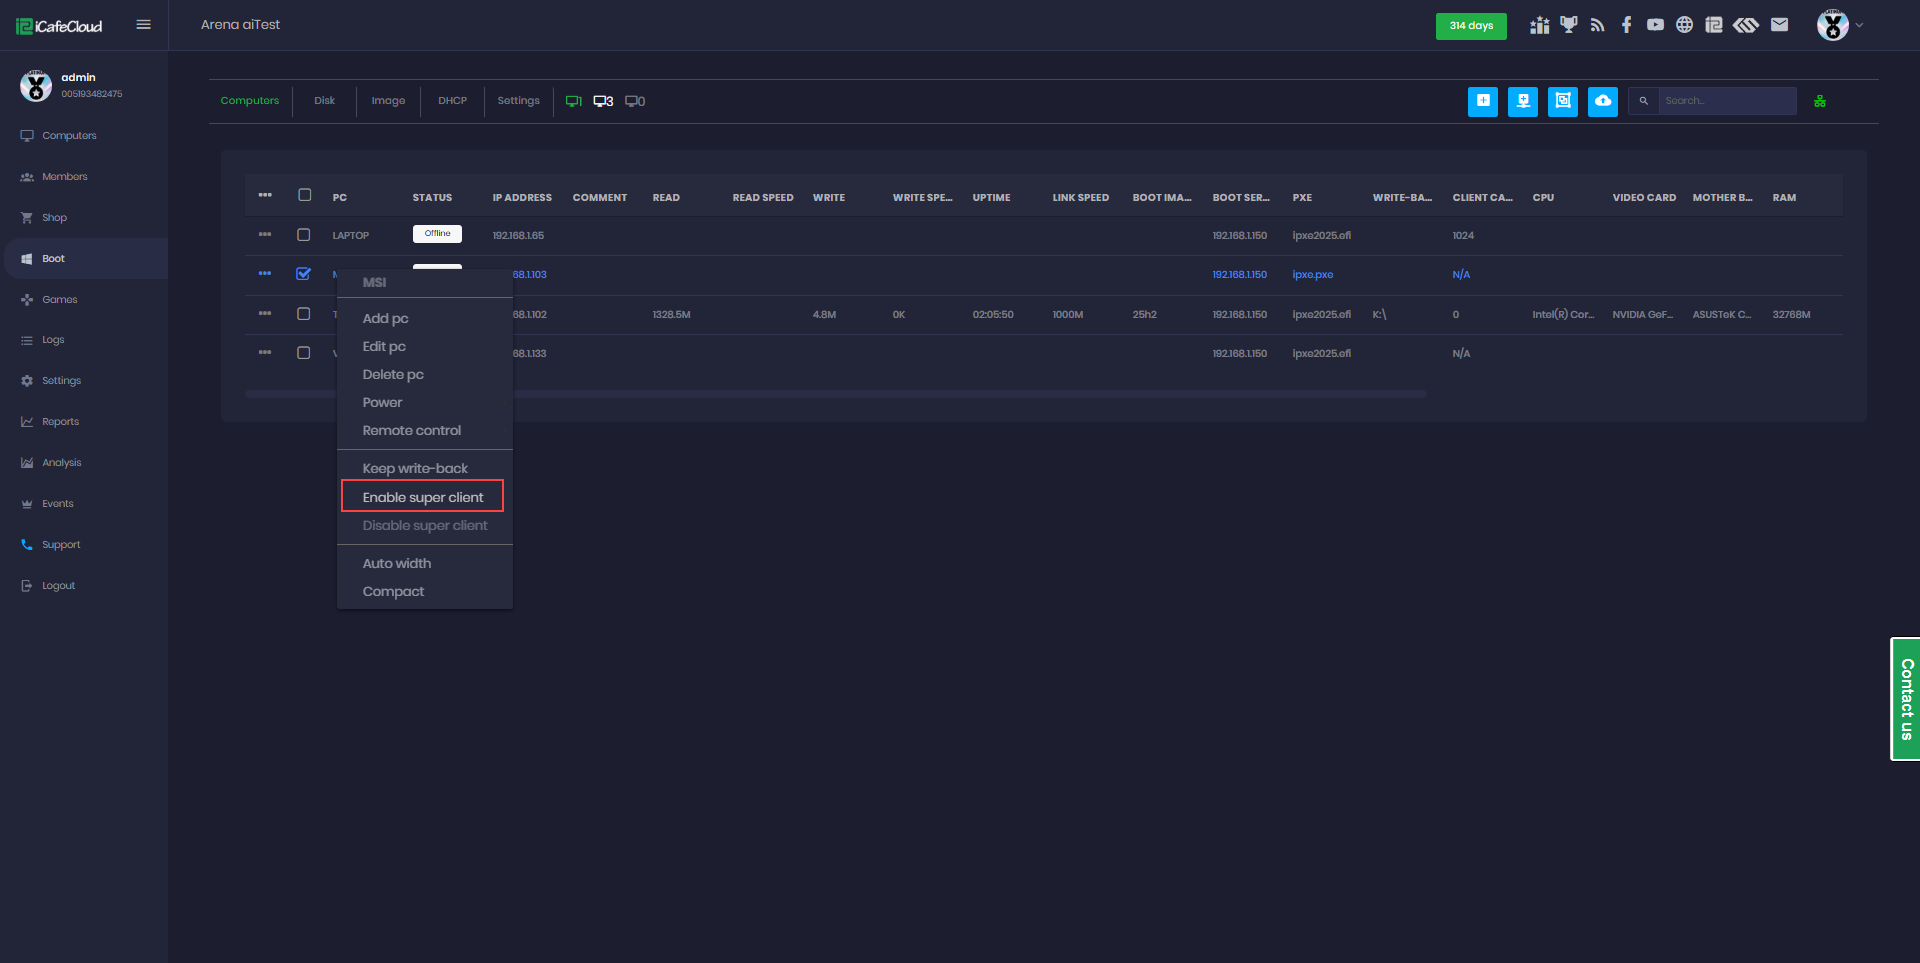
Task: Expand the admin profile dropdown arrow
Action: coord(1859,25)
